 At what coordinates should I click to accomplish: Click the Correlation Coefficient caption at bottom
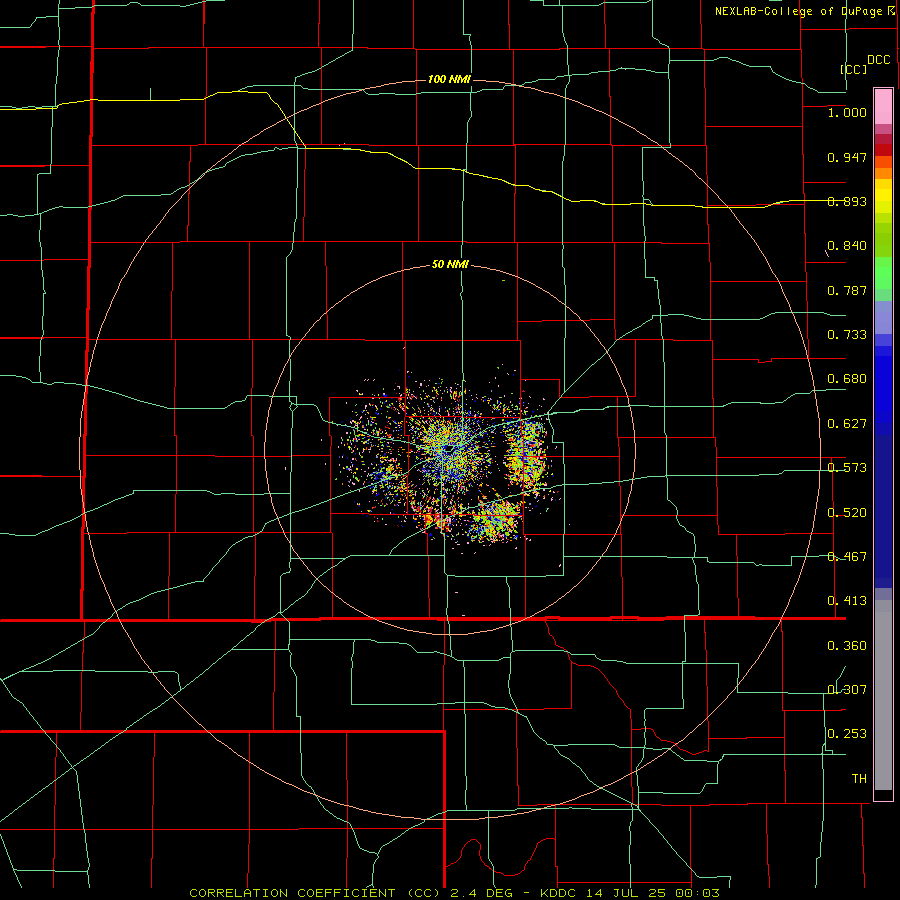coord(454,893)
